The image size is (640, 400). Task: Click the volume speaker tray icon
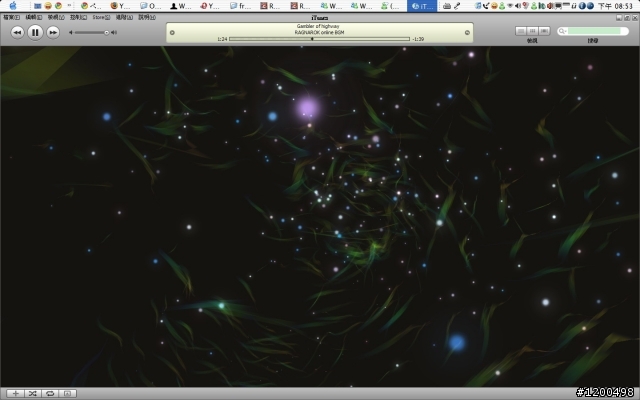pos(518,6)
